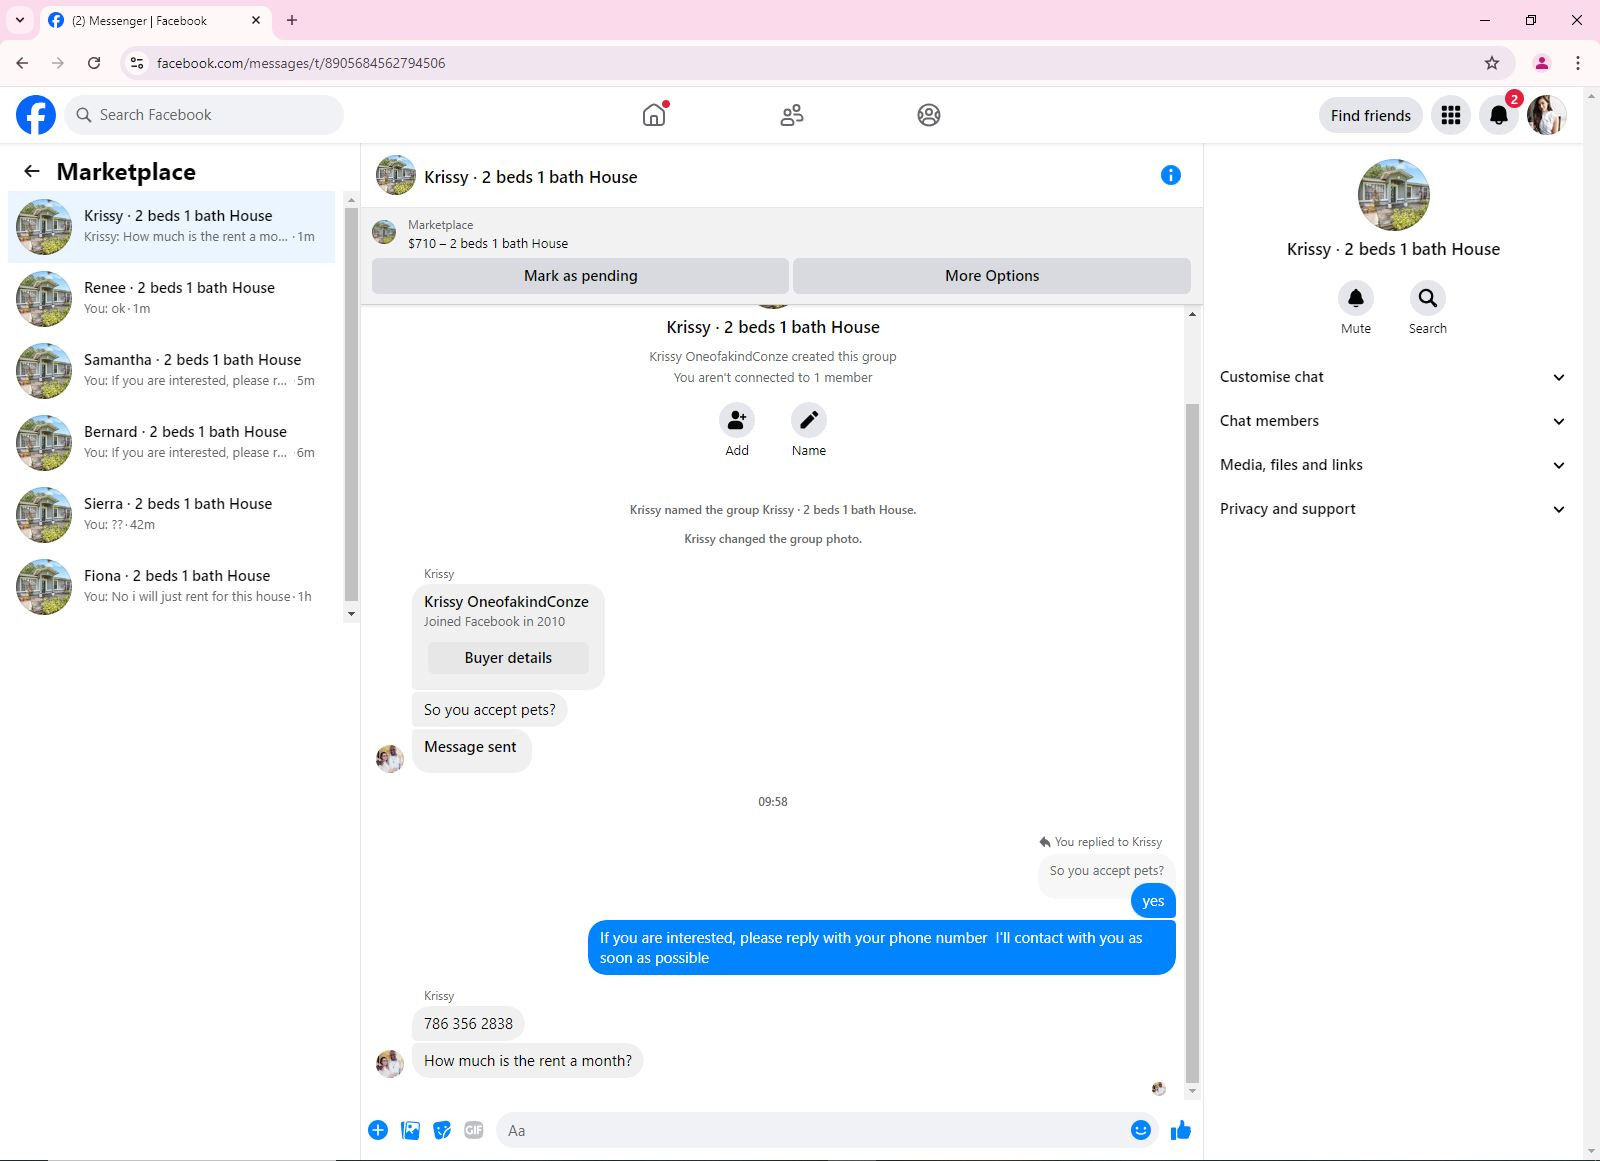Expand Media, files and links section

coord(1393,465)
